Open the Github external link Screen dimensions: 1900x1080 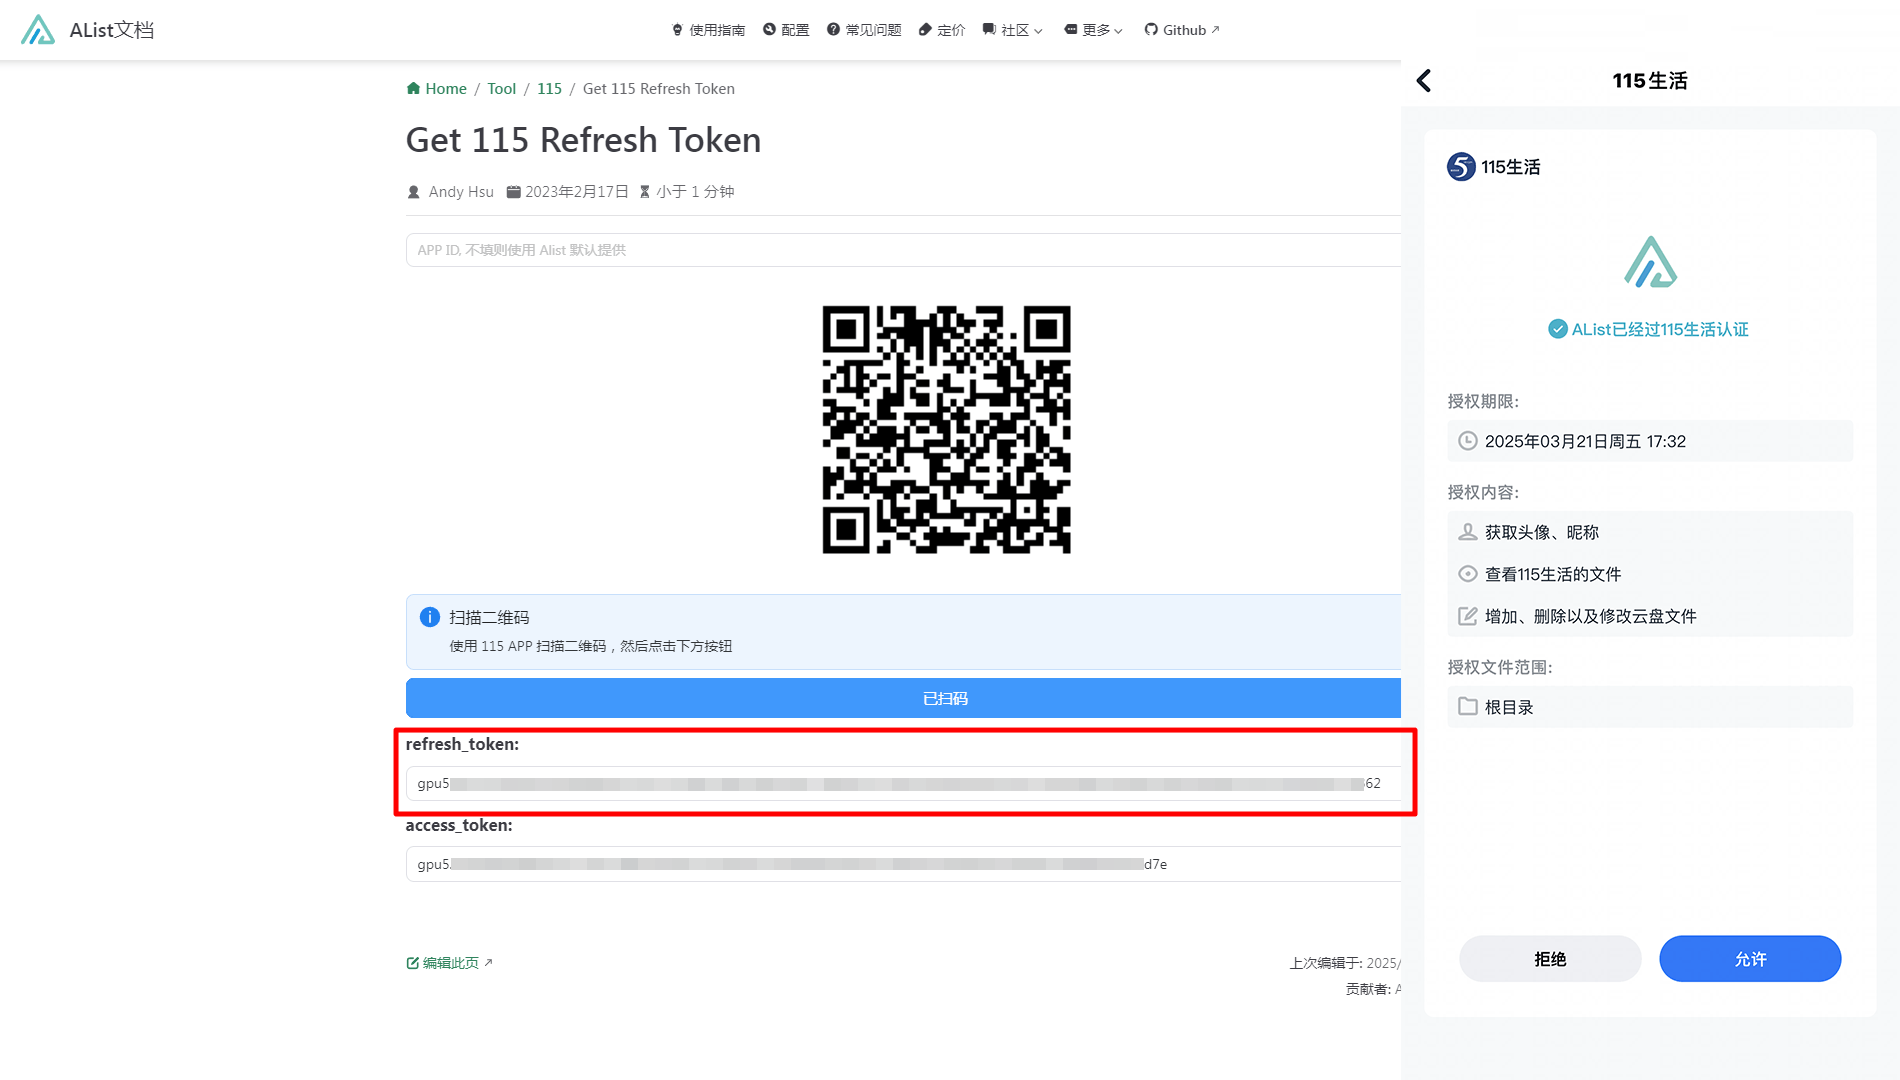tap(1182, 30)
